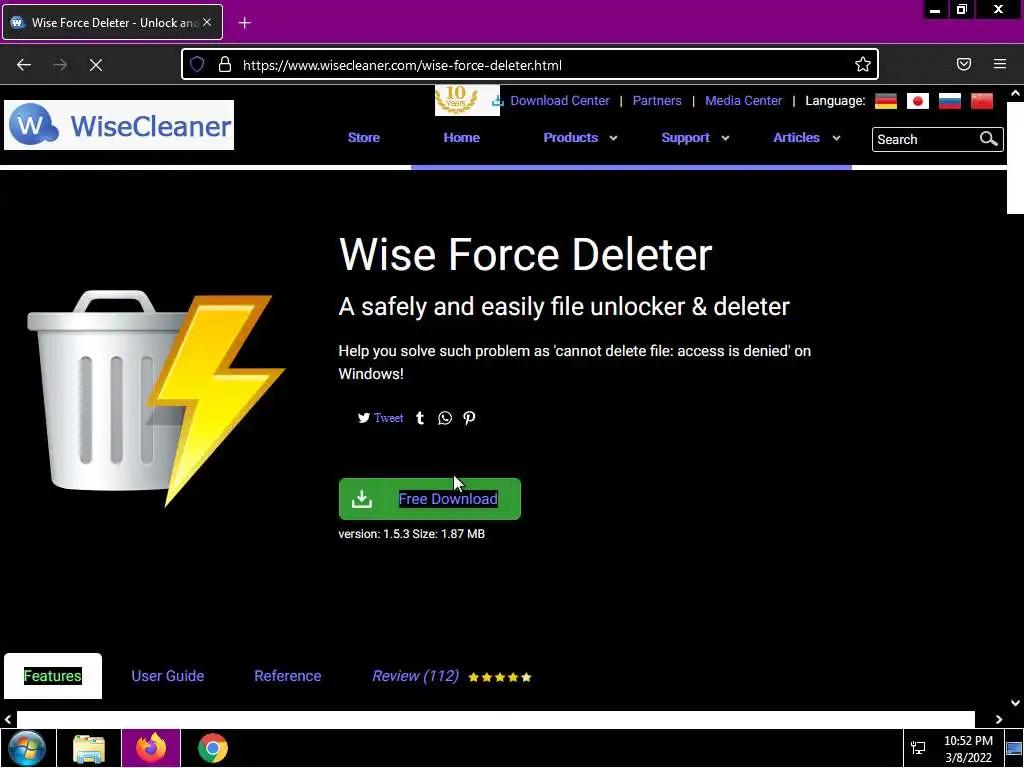The width and height of the screenshot is (1024, 768).
Task: Open Google Chrome from the taskbar
Action: point(213,748)
